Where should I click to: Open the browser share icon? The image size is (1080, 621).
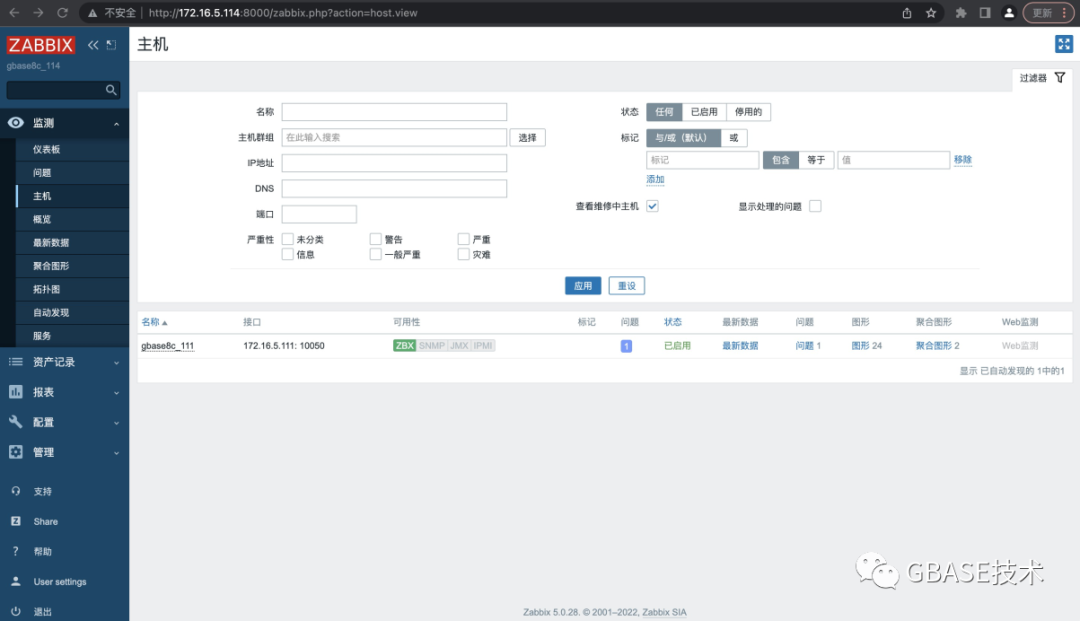pos(906,13)
